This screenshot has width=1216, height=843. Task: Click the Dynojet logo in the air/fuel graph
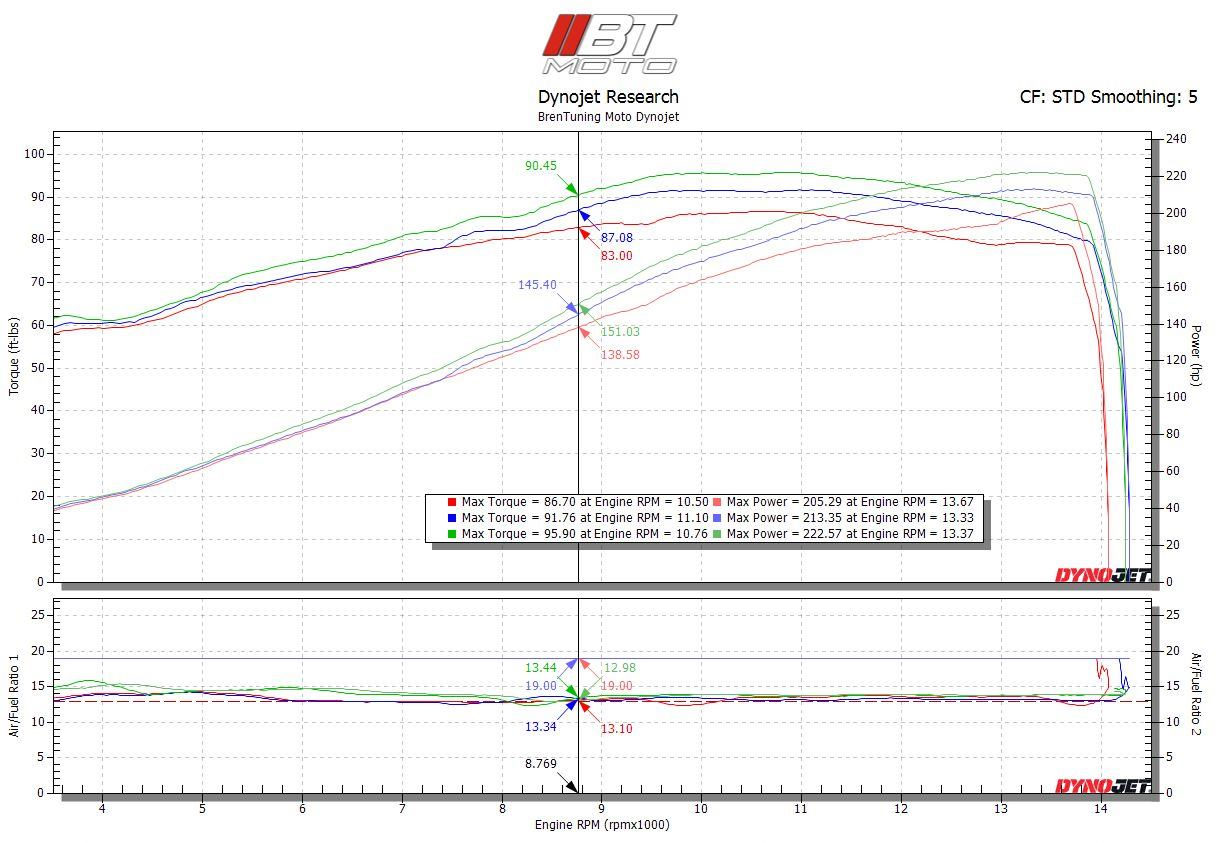(x=1103, y=785)
